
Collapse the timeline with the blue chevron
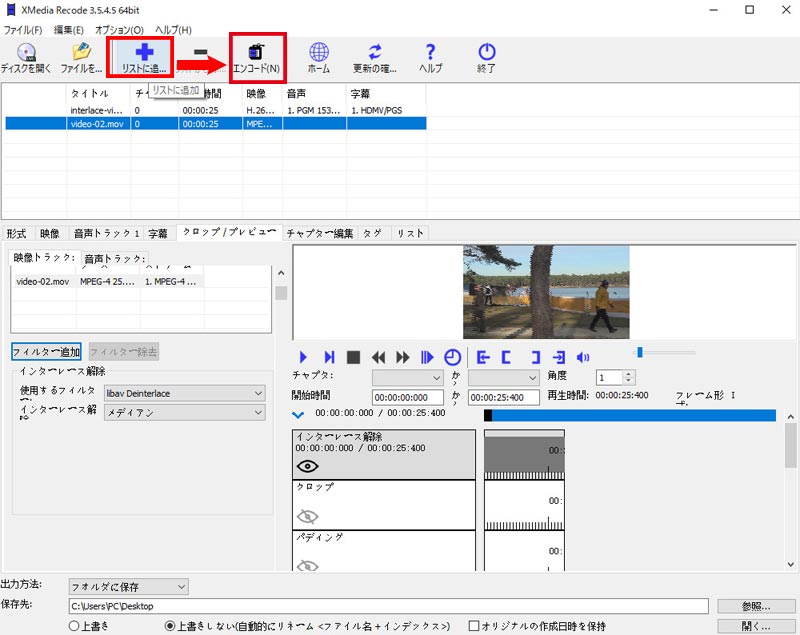[x=298, y=415]
